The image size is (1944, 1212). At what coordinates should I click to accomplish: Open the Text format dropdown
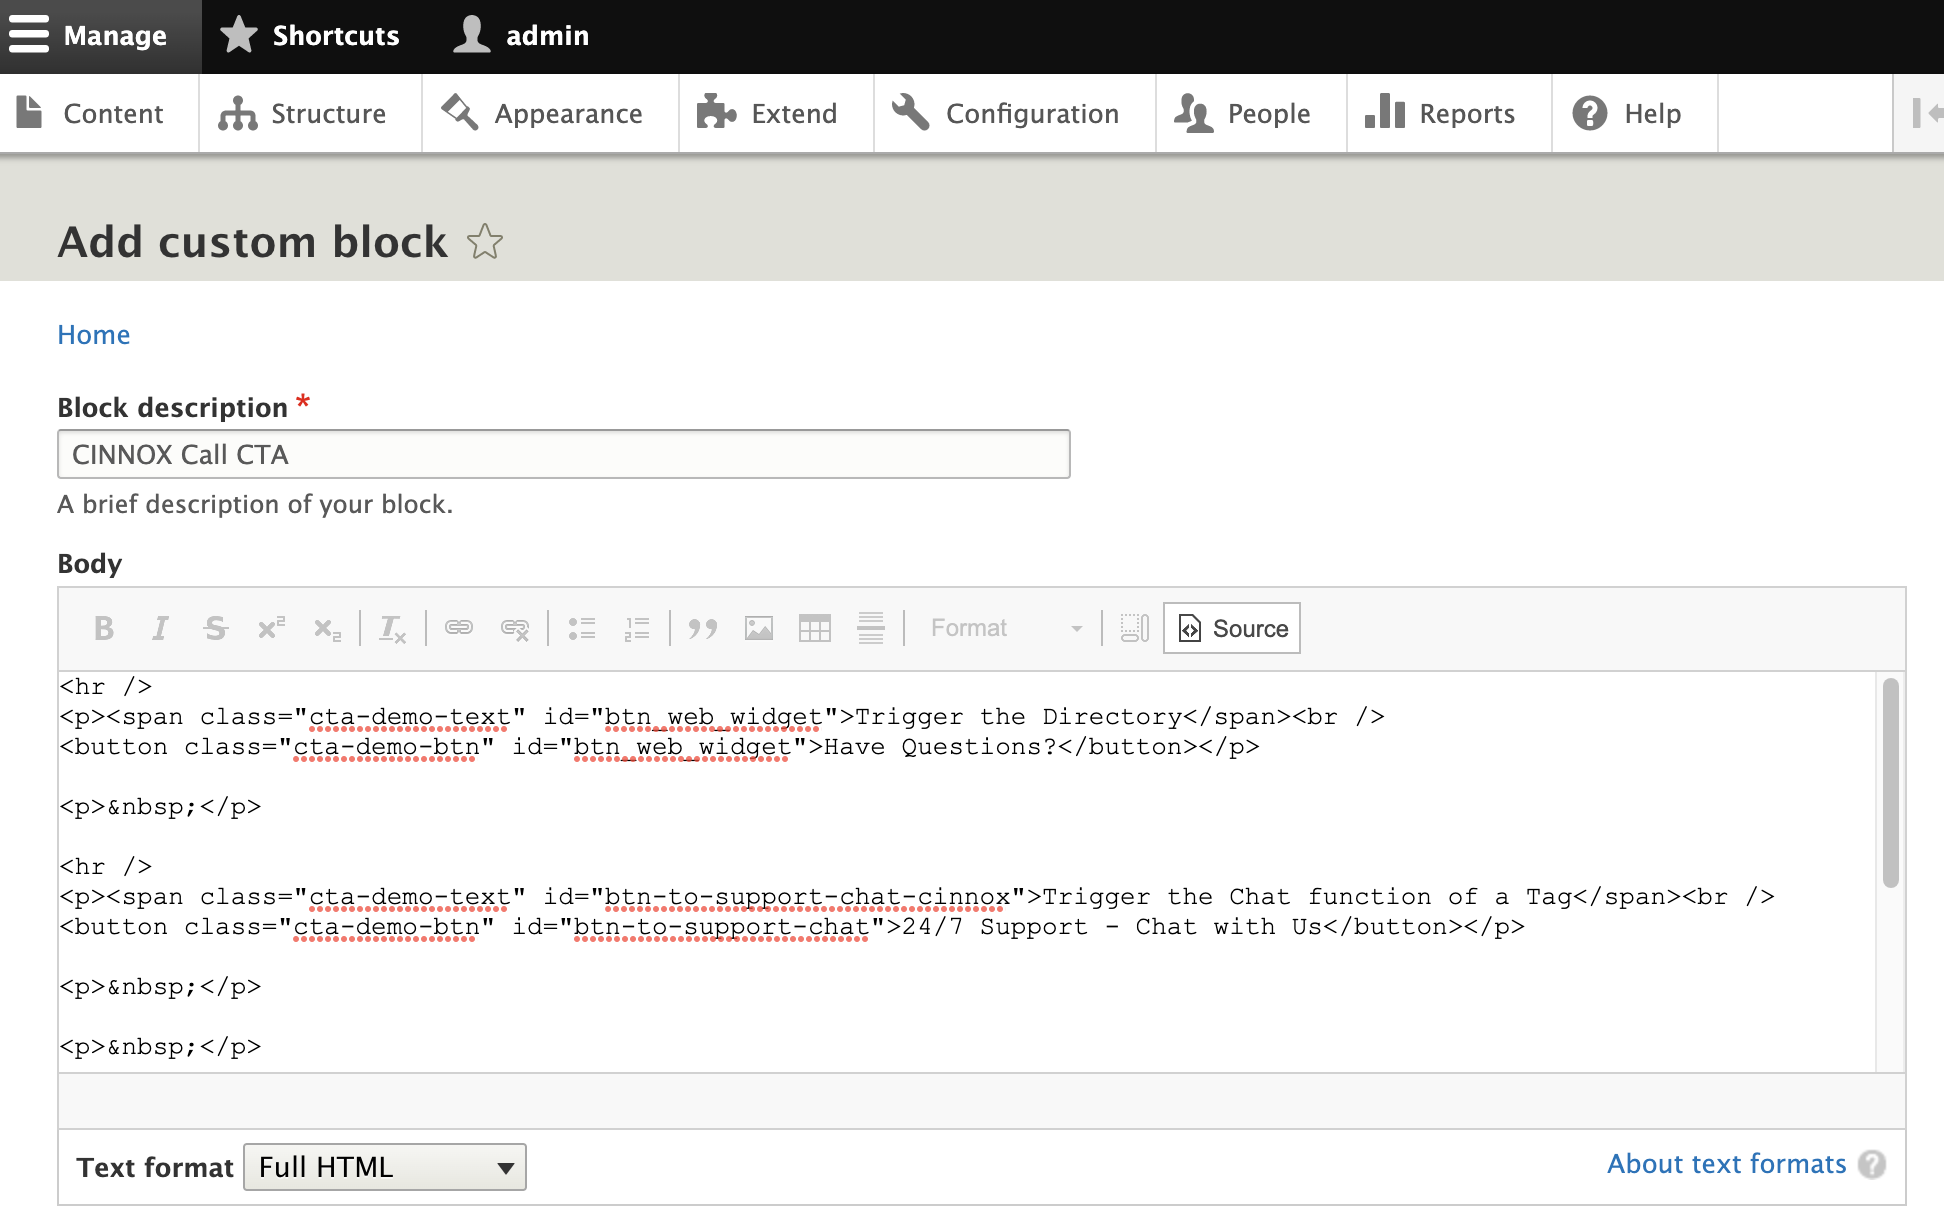coord(385,1167)
